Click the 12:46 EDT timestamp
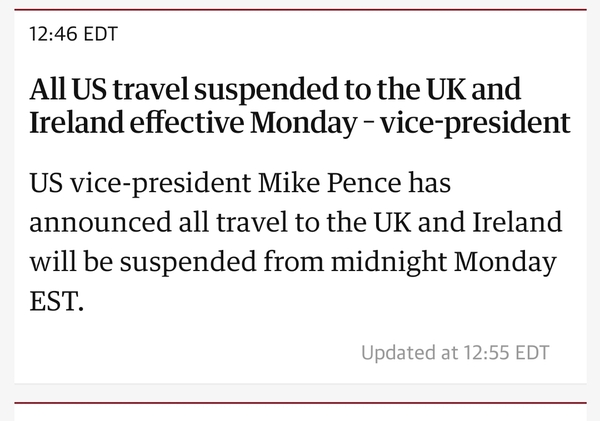 (x=74, y=35)
